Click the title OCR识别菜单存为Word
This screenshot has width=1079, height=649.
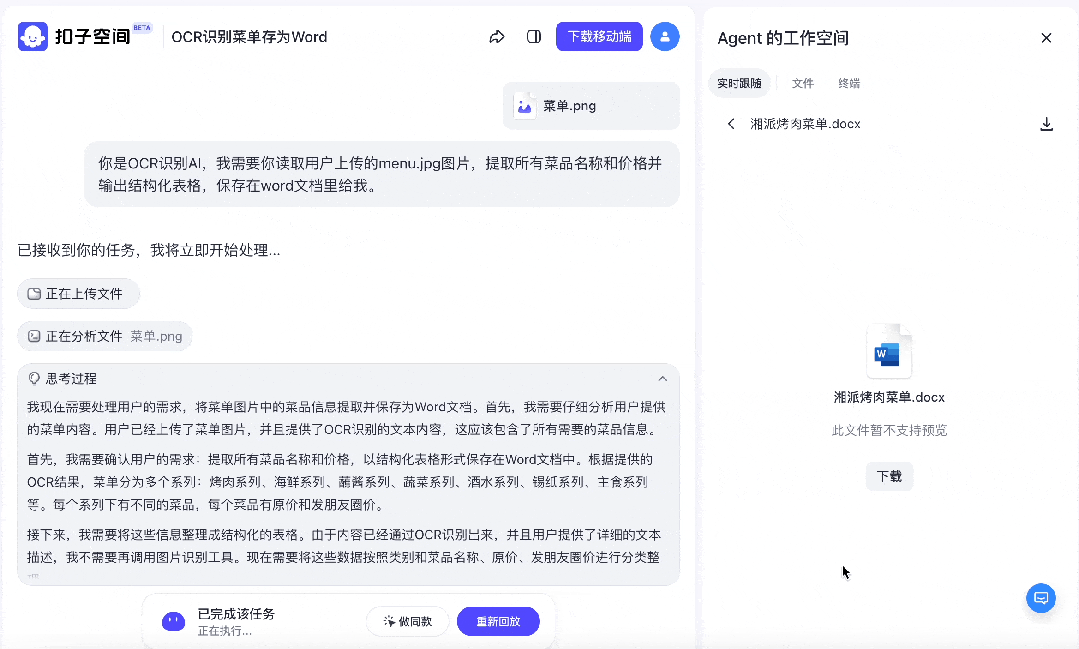tap(249, 37)
